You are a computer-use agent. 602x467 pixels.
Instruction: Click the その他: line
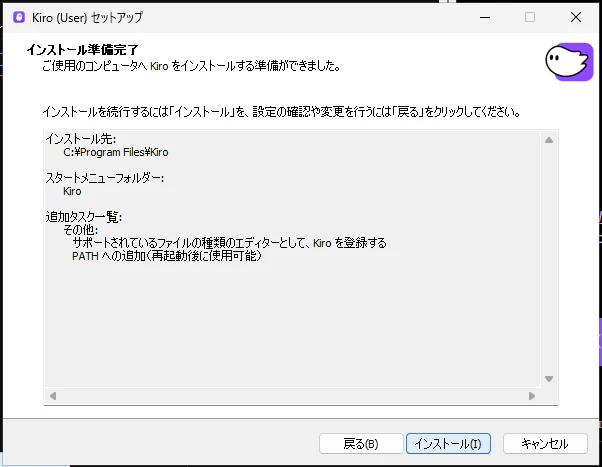point(80,230)
